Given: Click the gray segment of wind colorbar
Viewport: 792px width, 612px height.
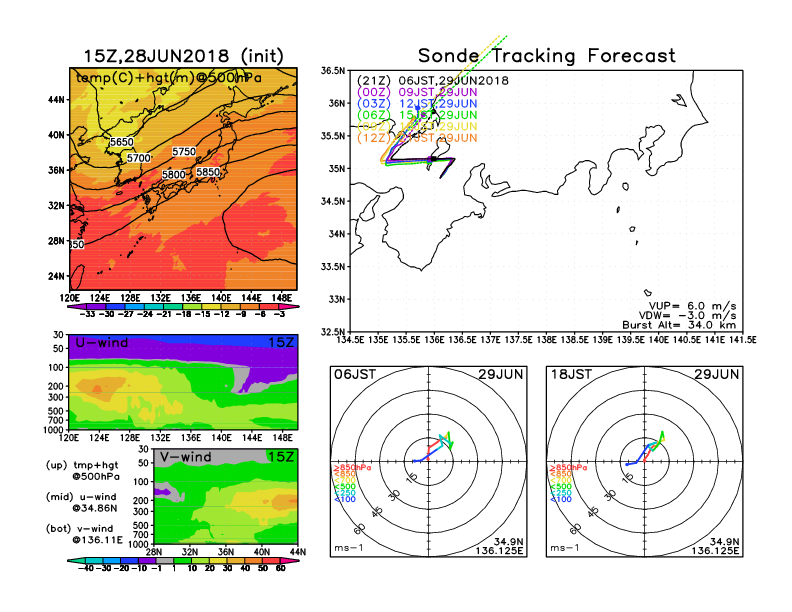Looking at the screenshot, I should (165, 560).
